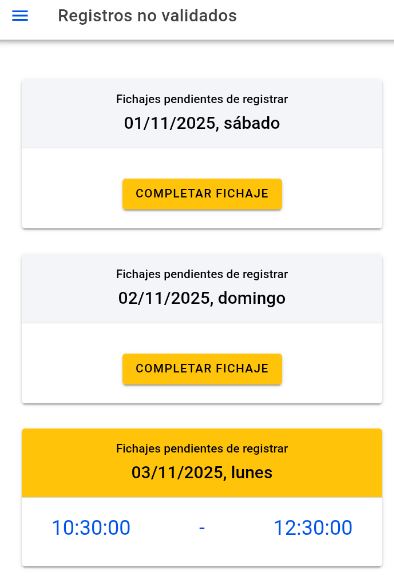Screen dimensions: 394x582
Task: Click the 12:30:00 end time
Action: 313,528
